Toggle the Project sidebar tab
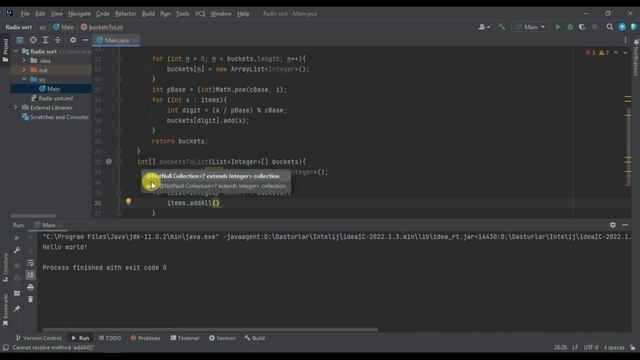Screen dimensions: 640x360 coord(5,50)
